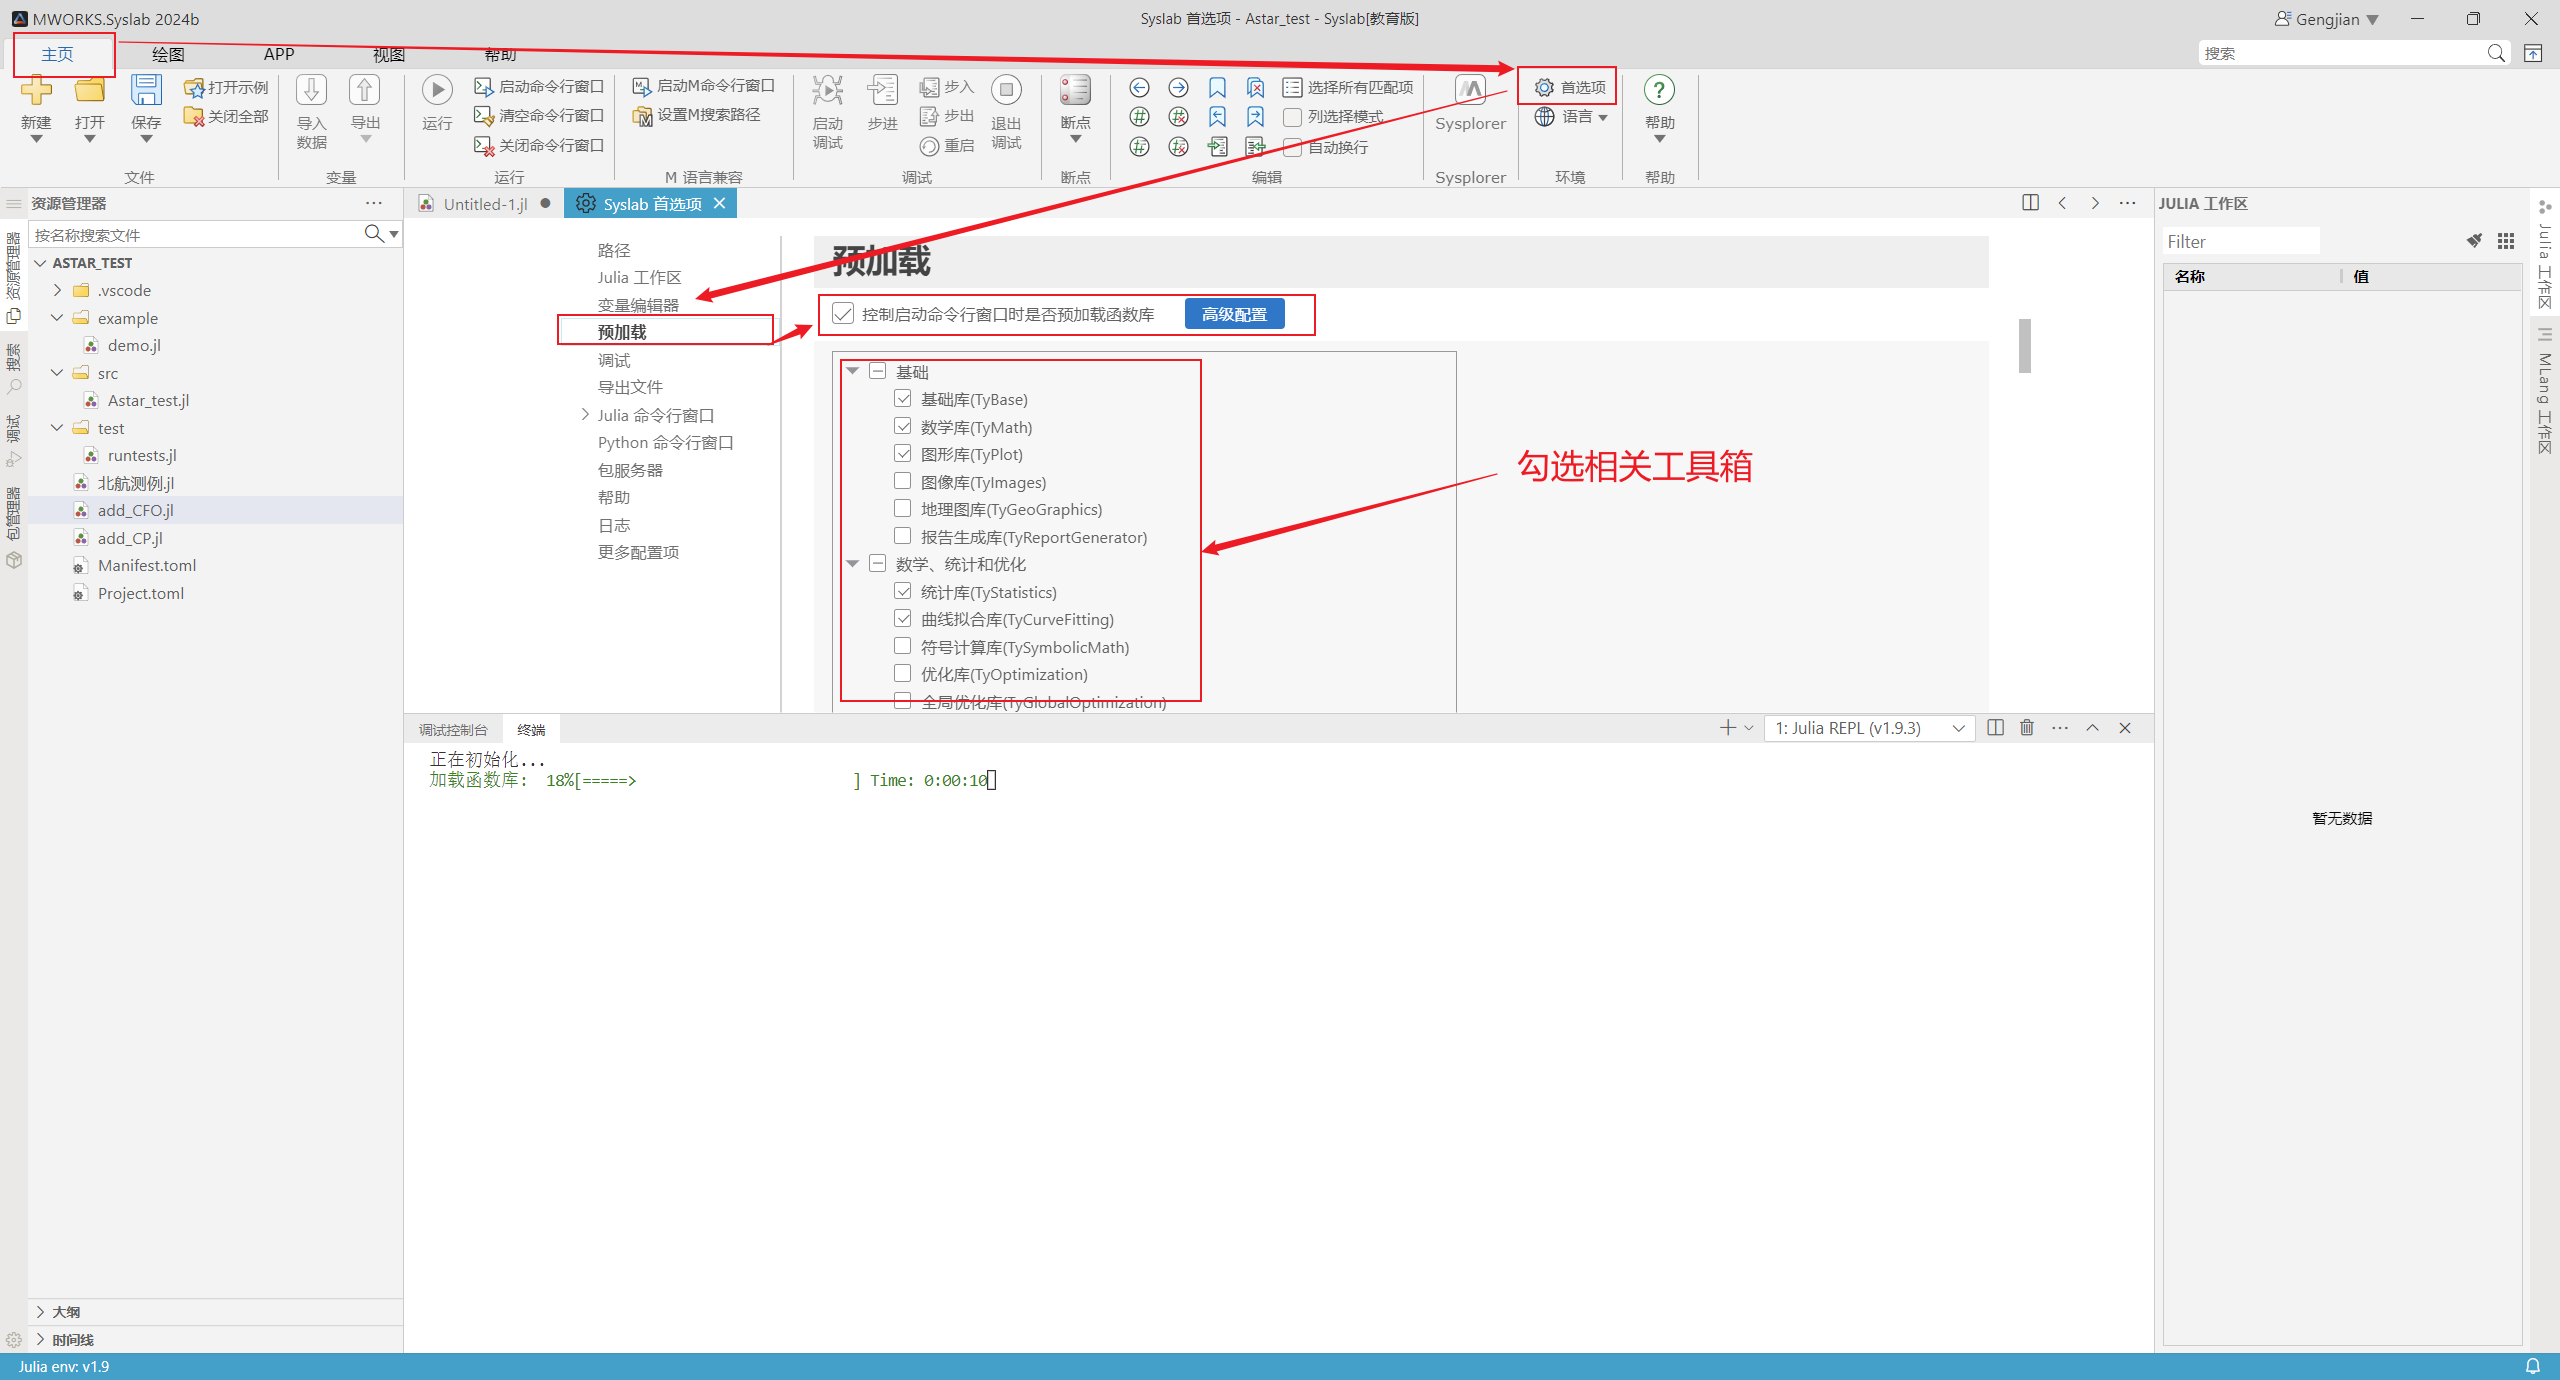Collapse the 数学、统计和优化 group

pos(853,564)
